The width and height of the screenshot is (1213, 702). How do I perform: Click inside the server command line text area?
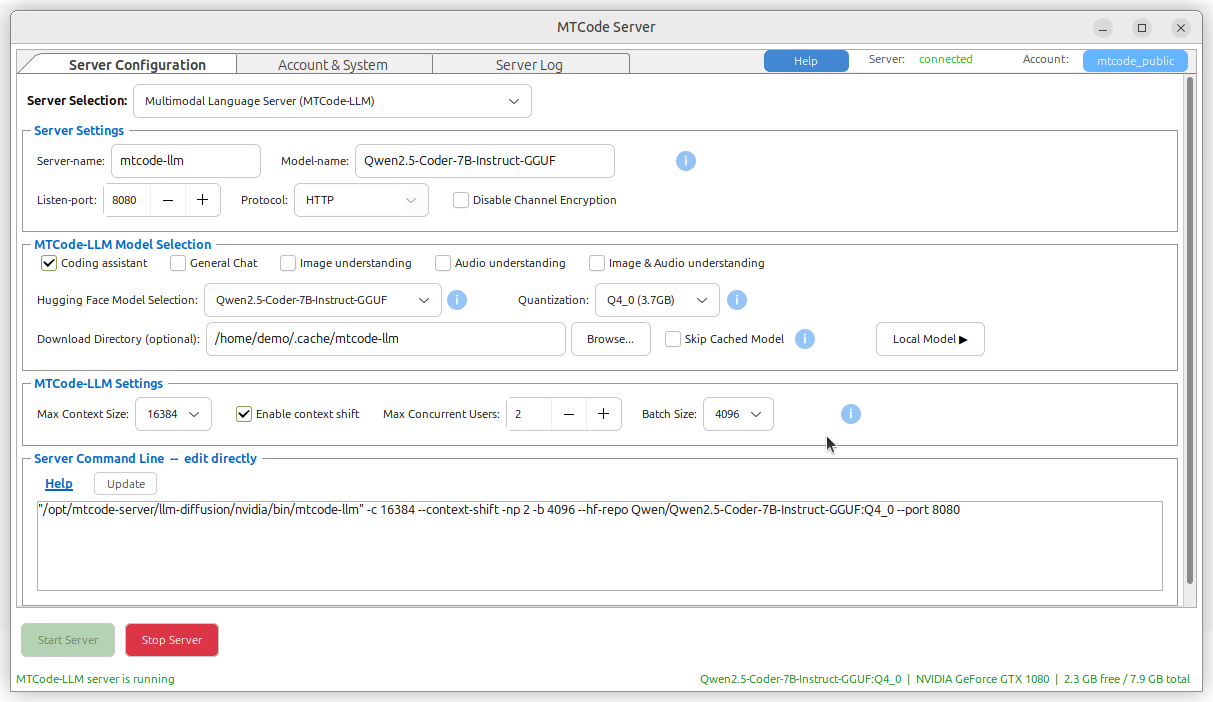click(x=600, y=546)
